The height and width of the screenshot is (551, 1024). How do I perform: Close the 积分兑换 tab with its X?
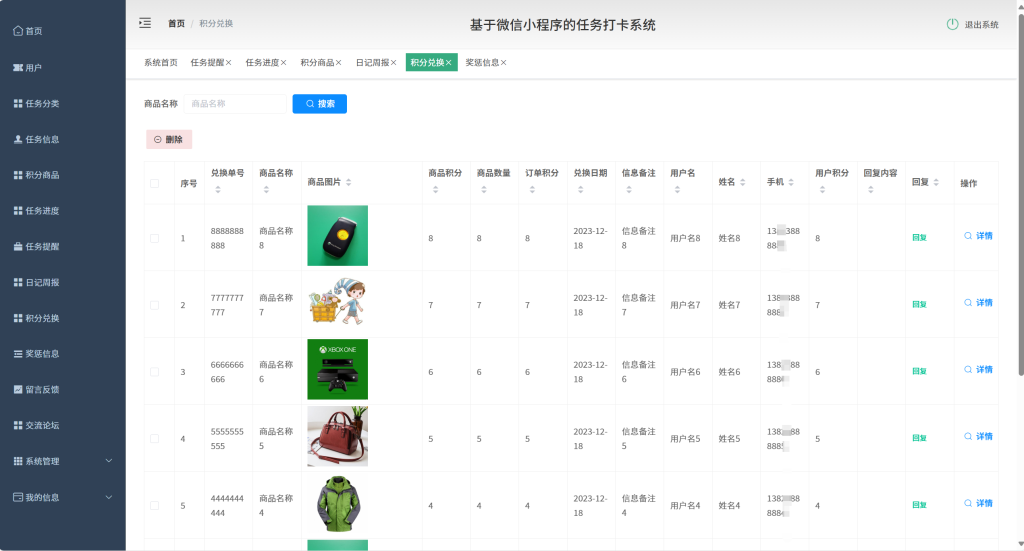pos(449,63)
